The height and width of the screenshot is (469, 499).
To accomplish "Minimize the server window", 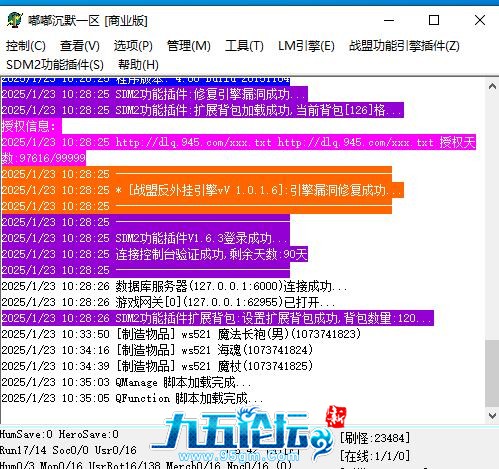I will (x=389, y=20).
